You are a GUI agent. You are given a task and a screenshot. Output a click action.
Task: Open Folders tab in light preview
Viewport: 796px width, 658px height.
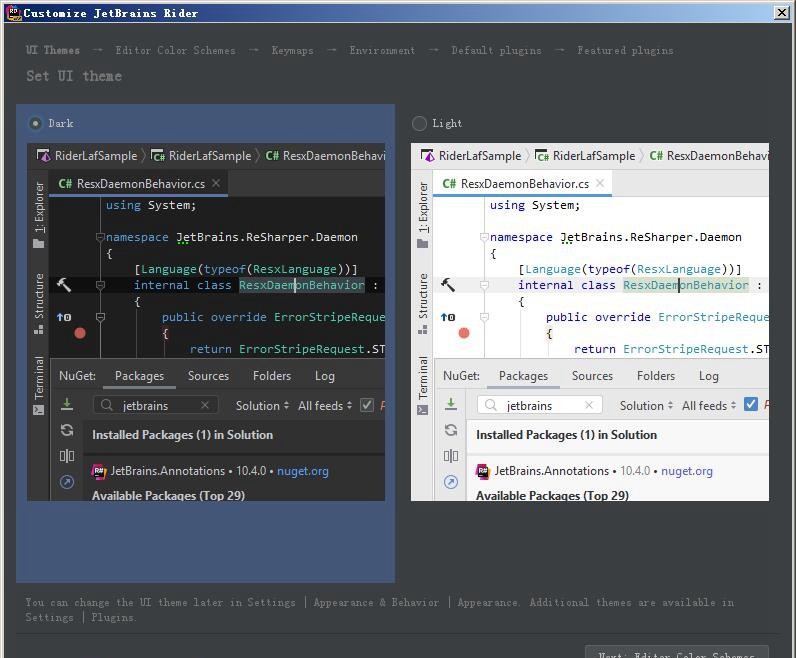point(656,376)
